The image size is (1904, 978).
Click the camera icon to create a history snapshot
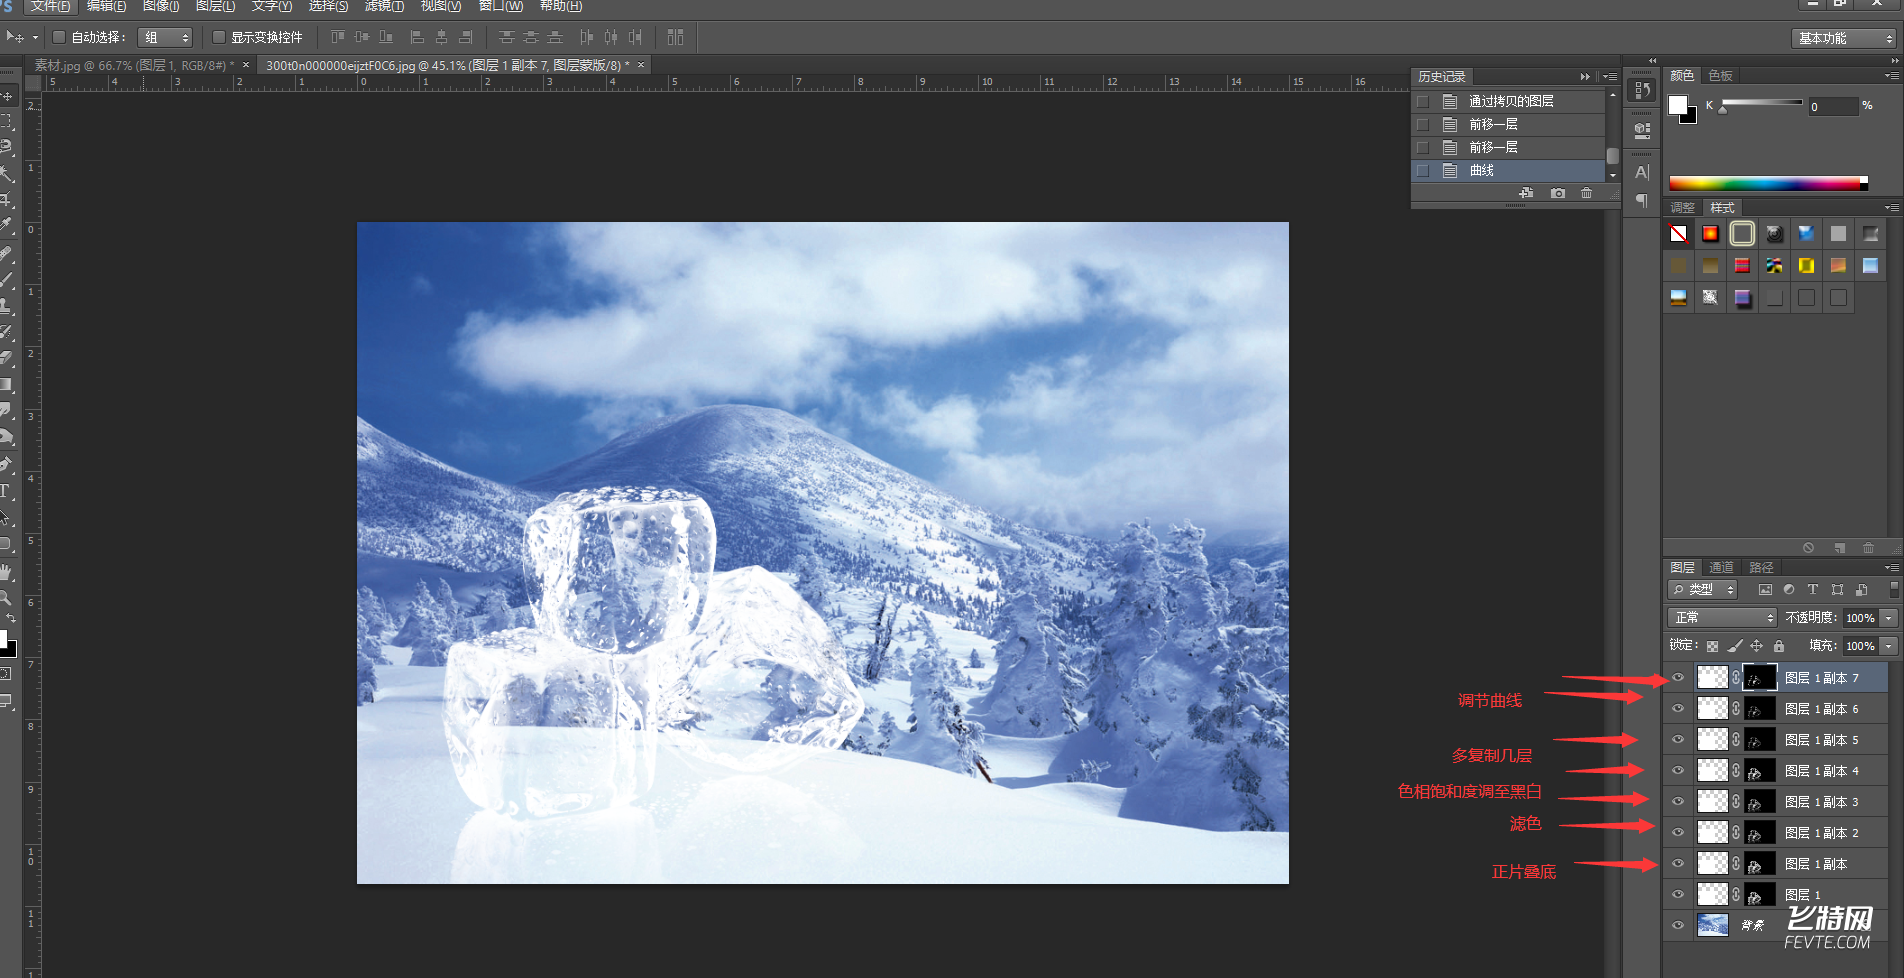(1557, 193)
